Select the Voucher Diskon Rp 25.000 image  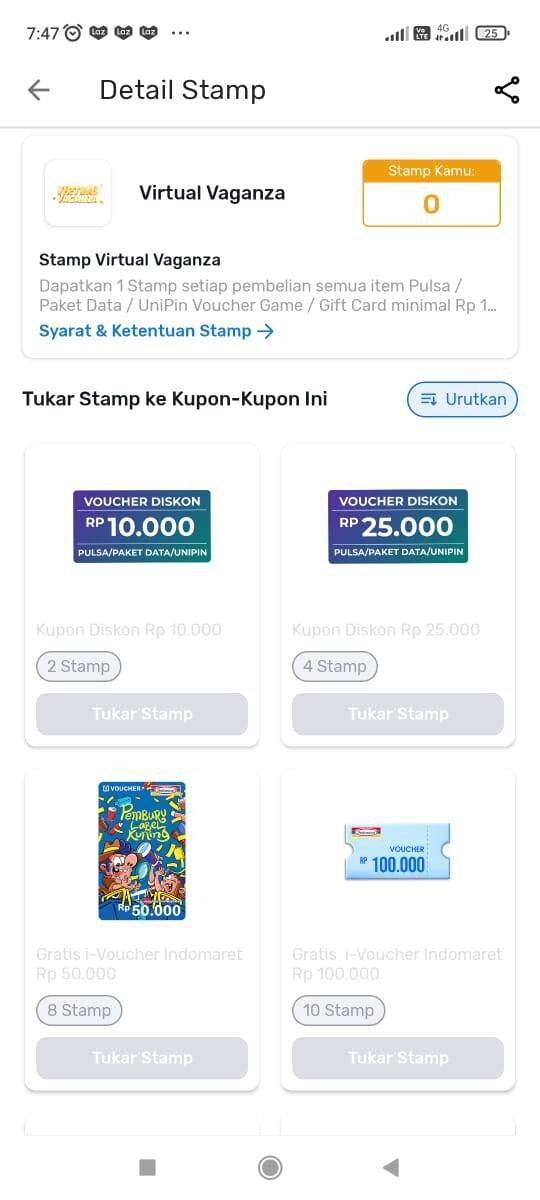coord(398,526)
